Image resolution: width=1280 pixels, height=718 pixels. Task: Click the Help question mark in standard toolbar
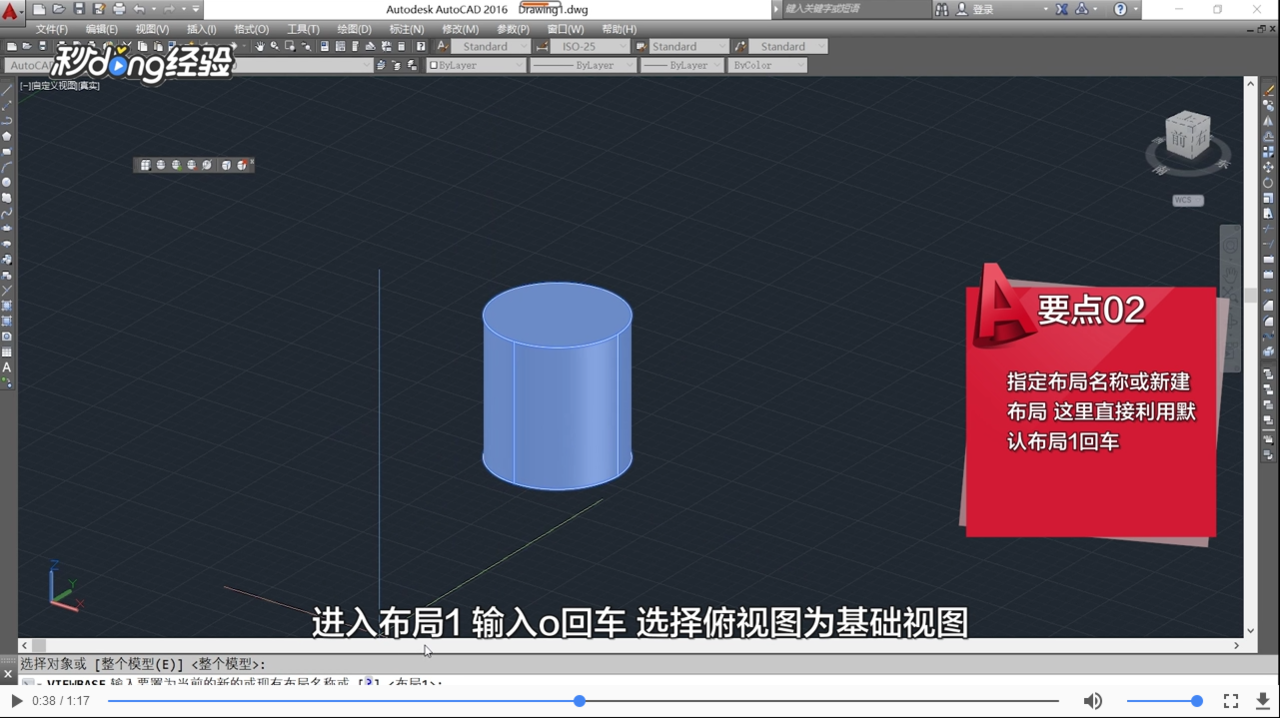point(421,46)
